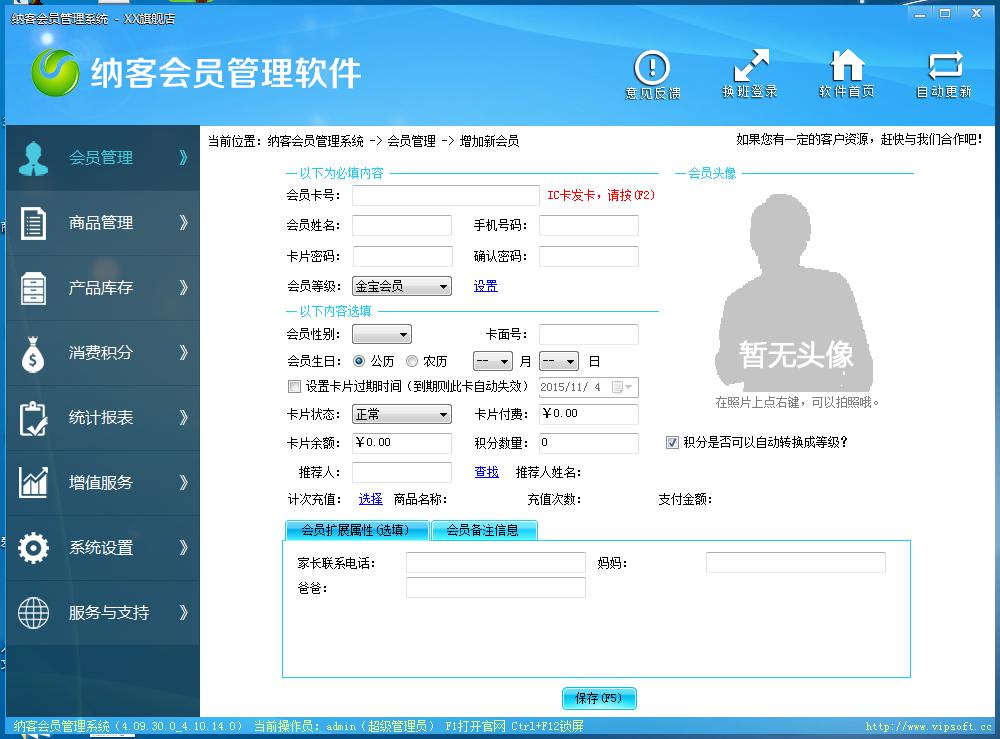Toggle 积分是否可以自动转换成等级 checkbox
Image resolution: width=1000 pixels, height=739 pixels.
673,442
